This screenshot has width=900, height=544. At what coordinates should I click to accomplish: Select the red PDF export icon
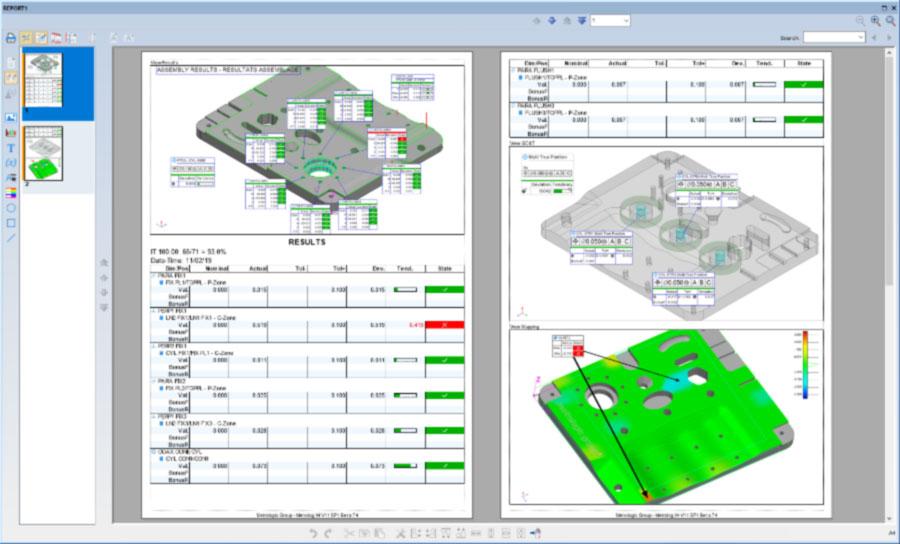pyautogui.click(x=56, y=38)
